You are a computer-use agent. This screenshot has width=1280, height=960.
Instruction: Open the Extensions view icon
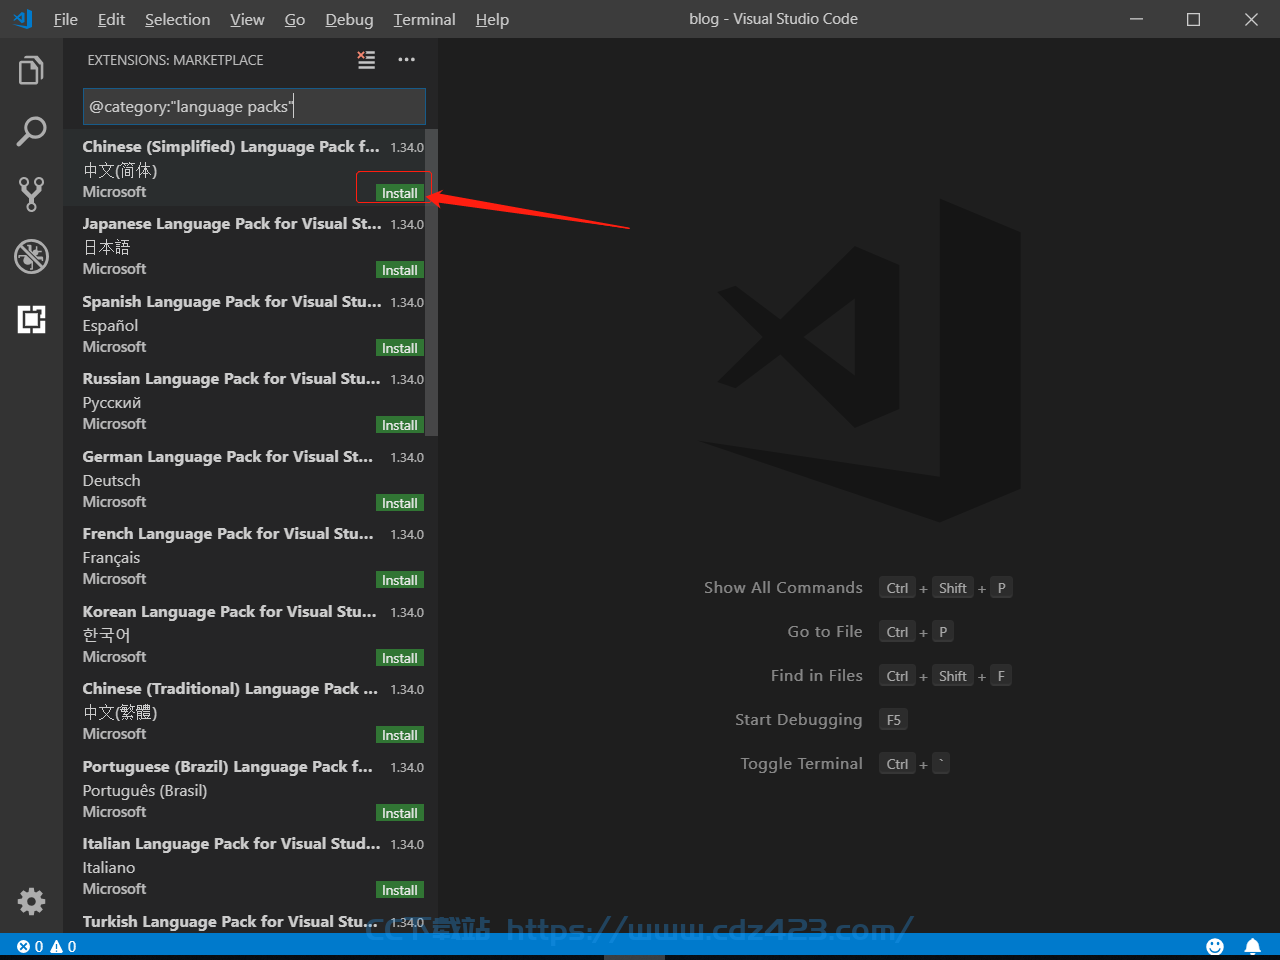pyautogui.click(x=31, y=319)
